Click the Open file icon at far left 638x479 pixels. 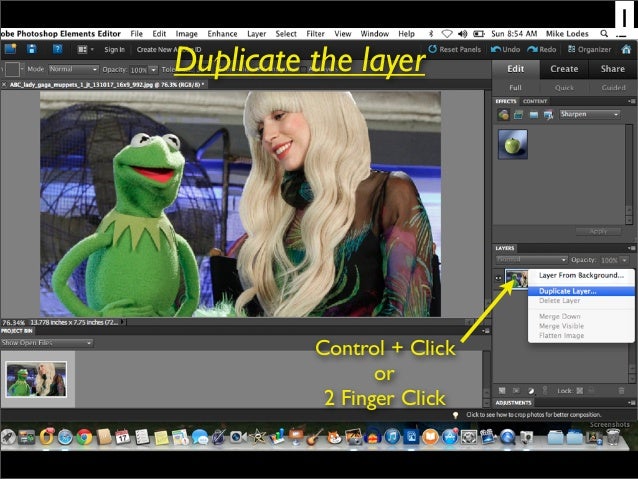pyautogui.click(x=9, y=49)
